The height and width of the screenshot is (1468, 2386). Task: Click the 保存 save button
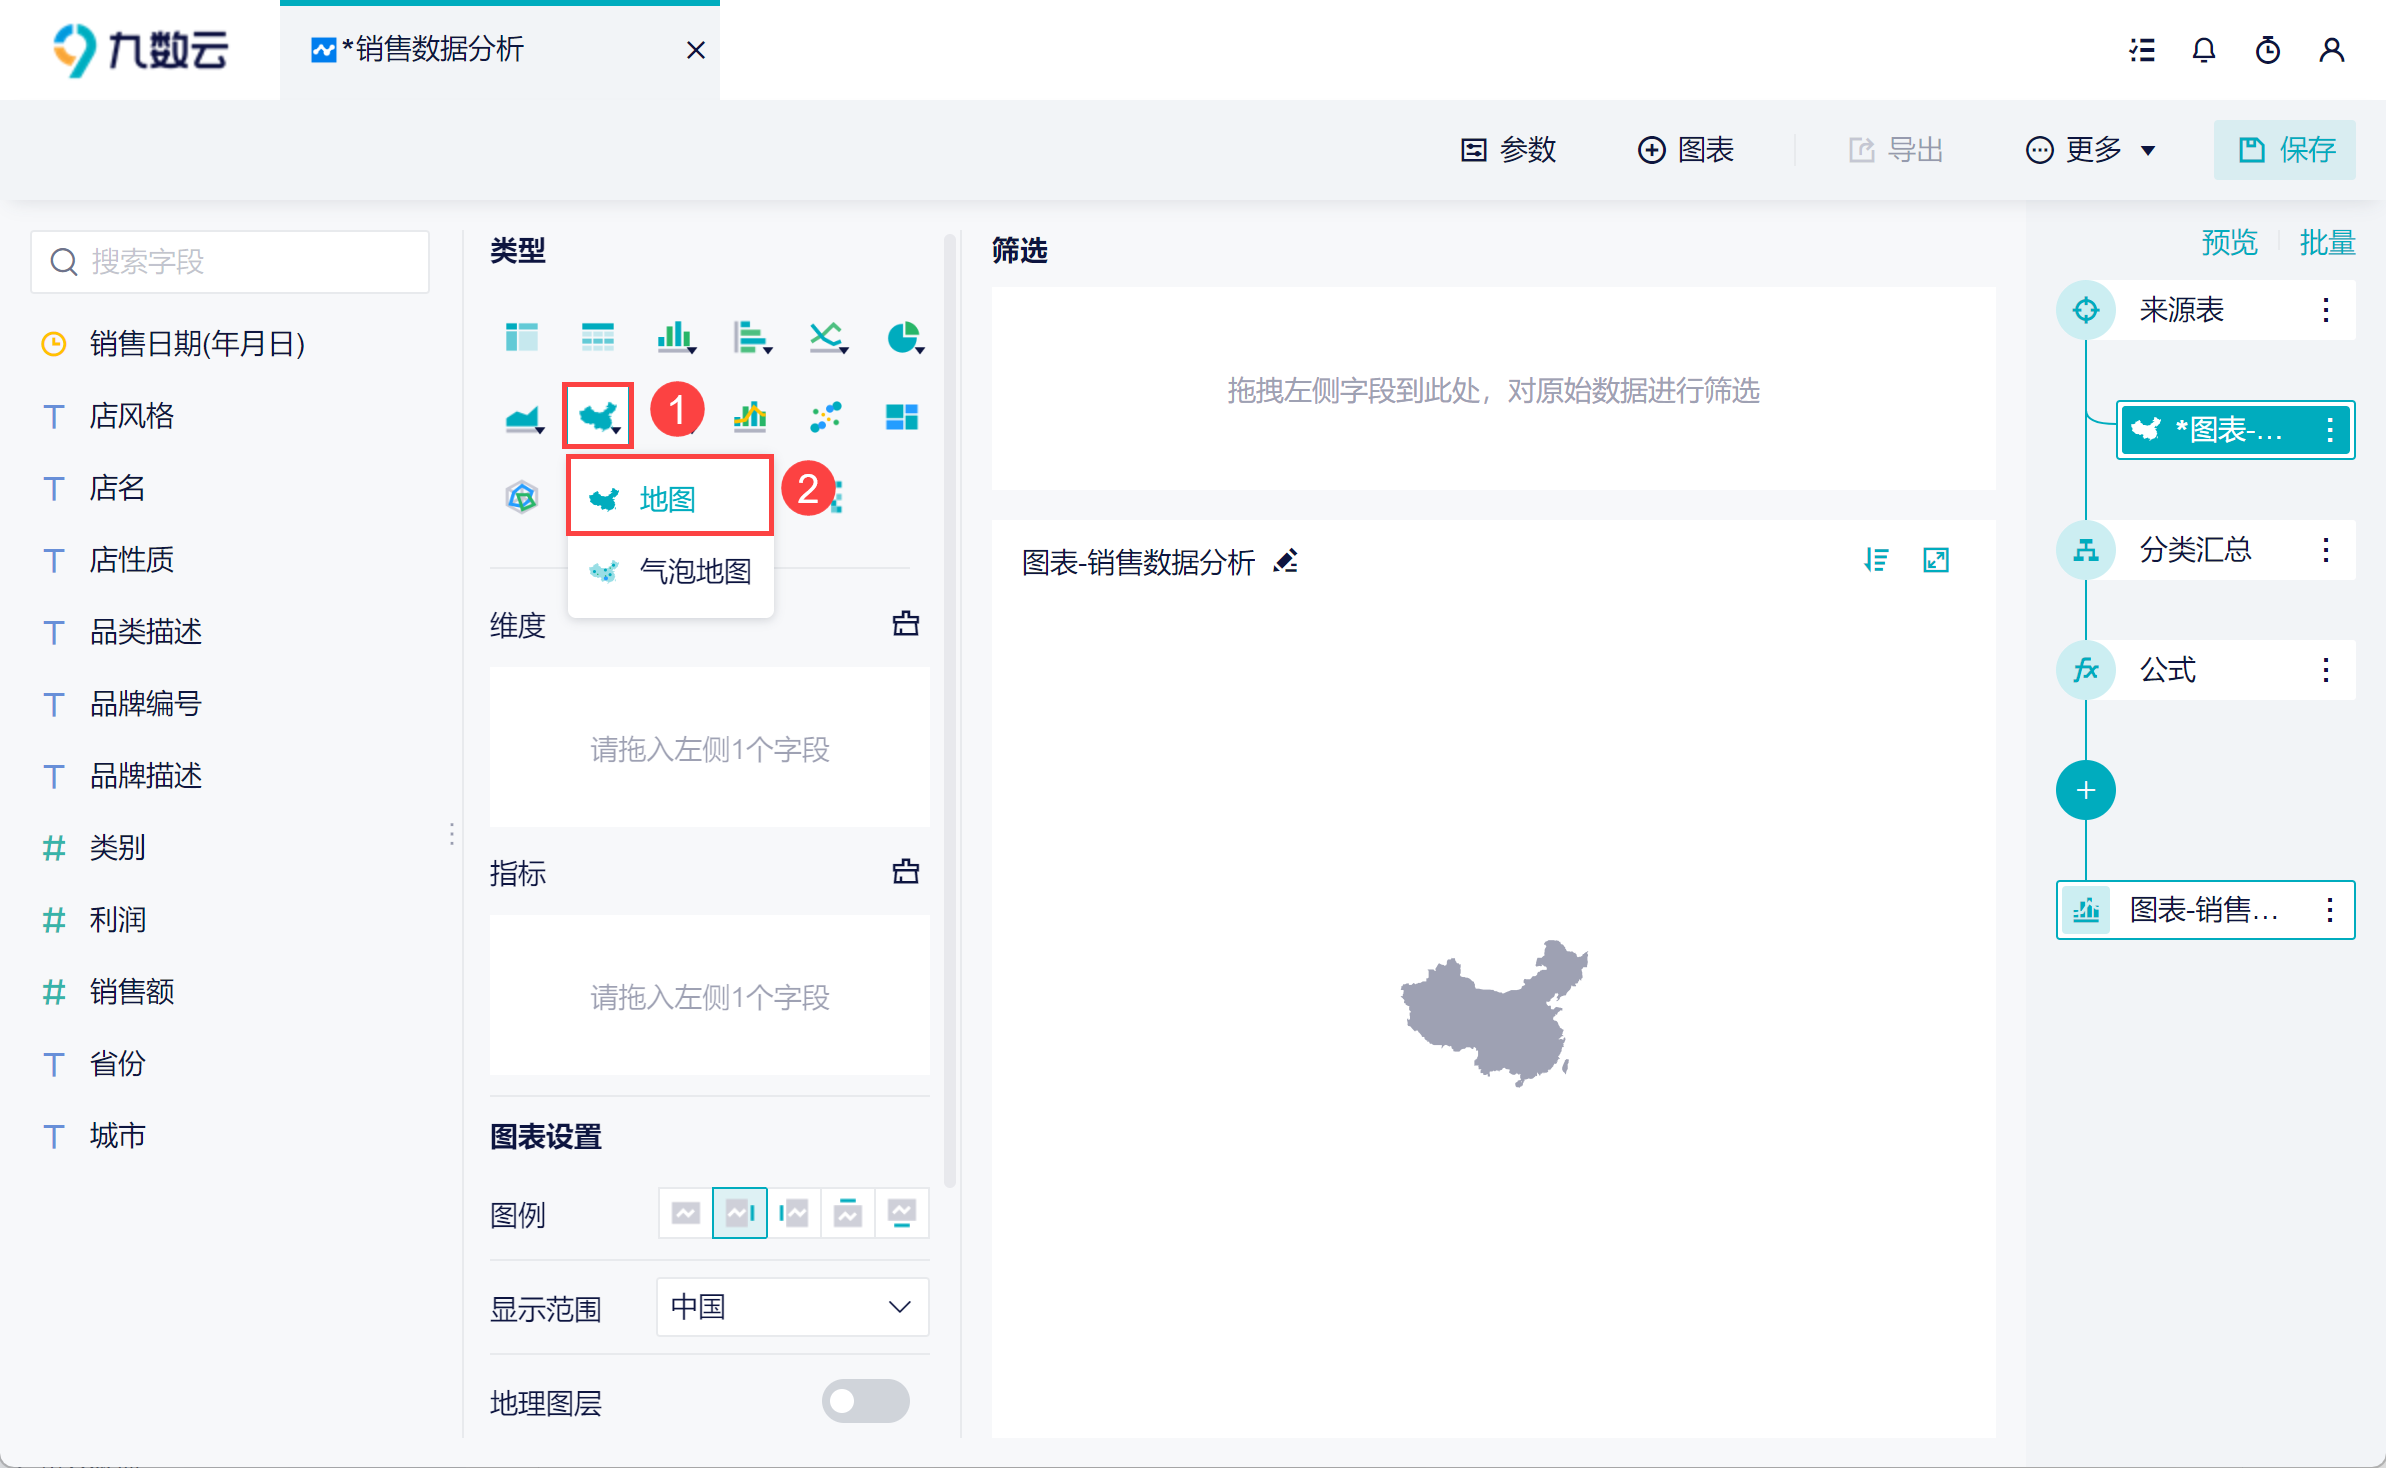coord(2285,150)
